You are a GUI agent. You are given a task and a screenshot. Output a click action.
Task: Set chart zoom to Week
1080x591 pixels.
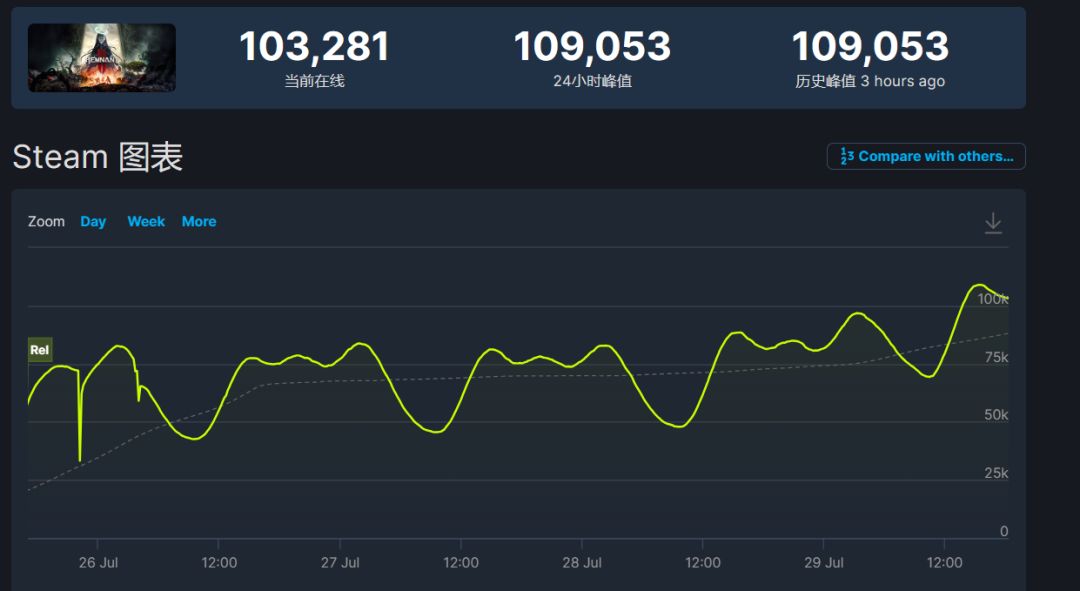click(146, 221)
